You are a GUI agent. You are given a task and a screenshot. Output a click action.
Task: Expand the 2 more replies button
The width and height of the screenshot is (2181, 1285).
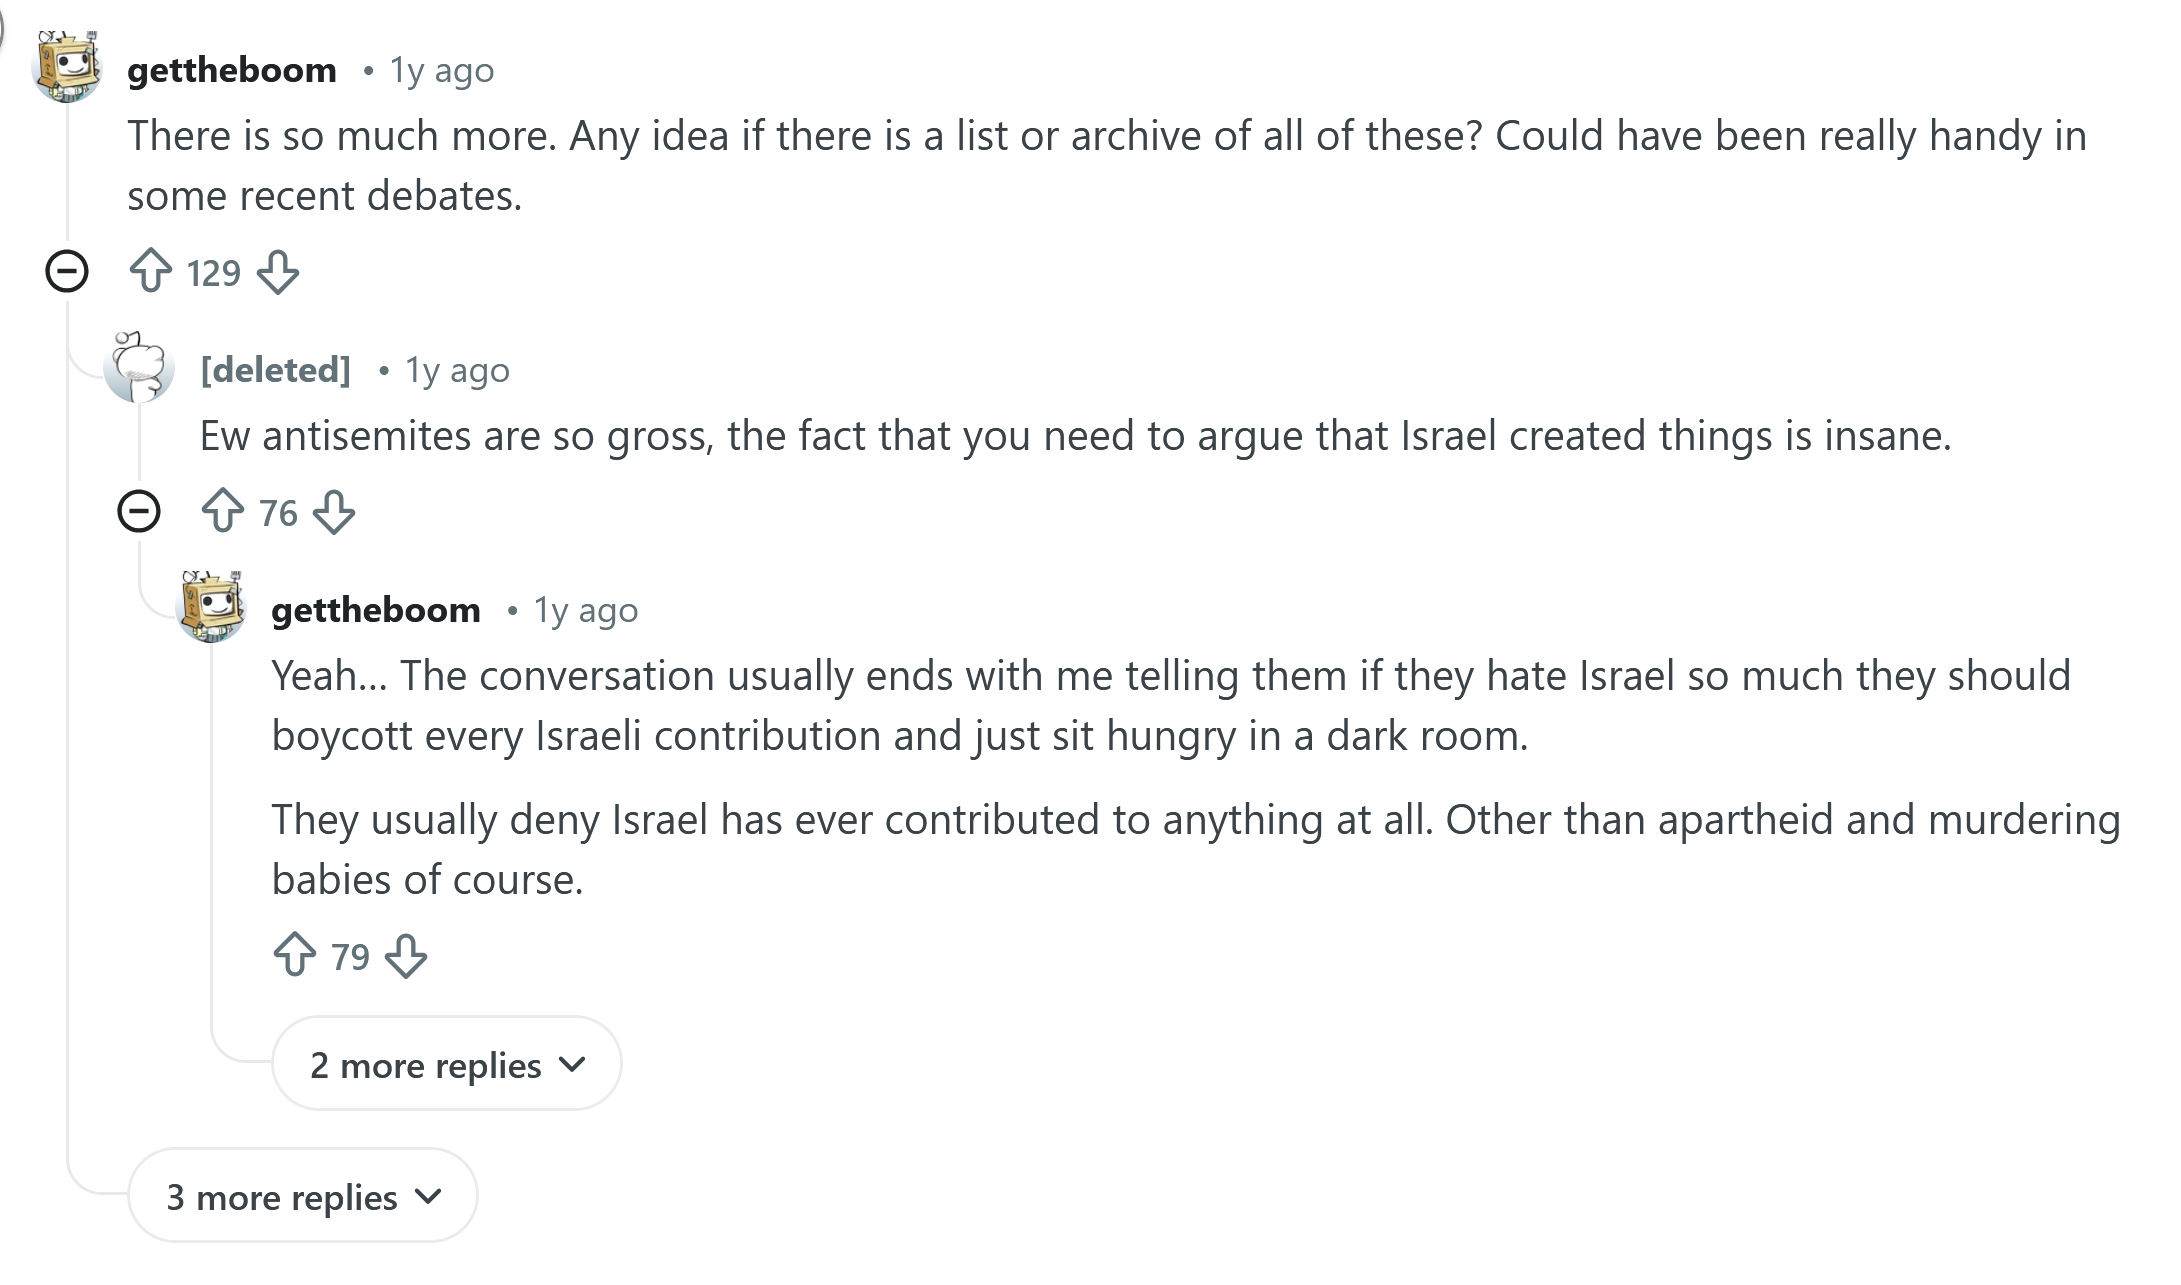[446, 1064]
